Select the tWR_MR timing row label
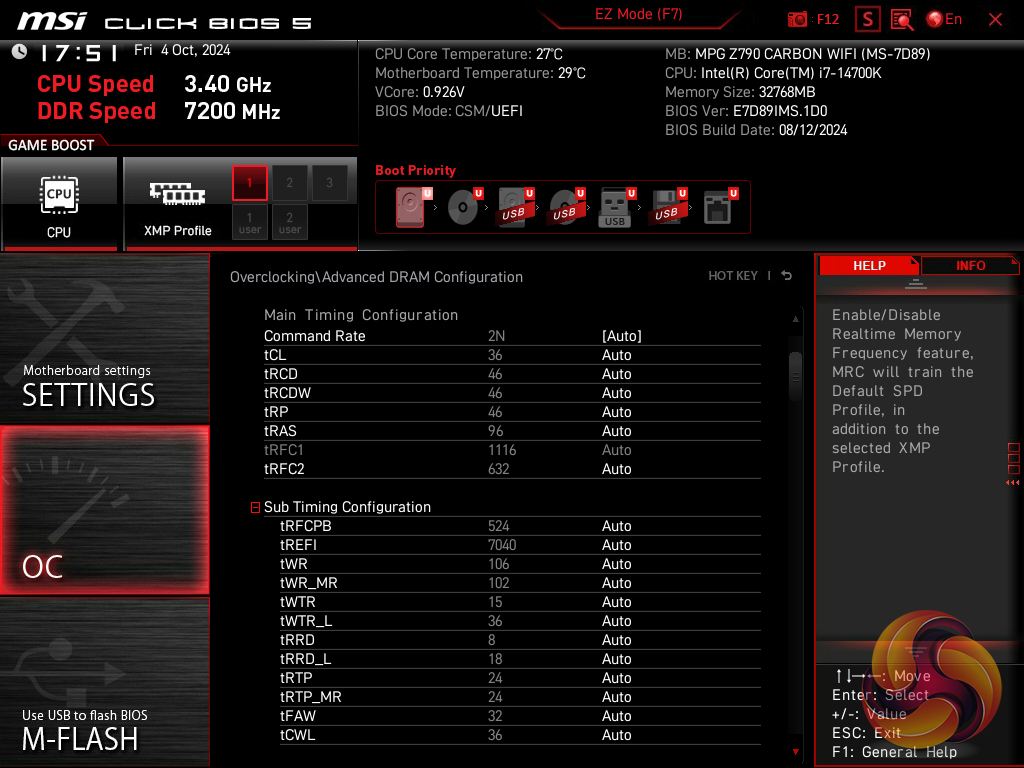Image resolution: width=1024 pixels, height=768 pixels. [x=308, y=583]
